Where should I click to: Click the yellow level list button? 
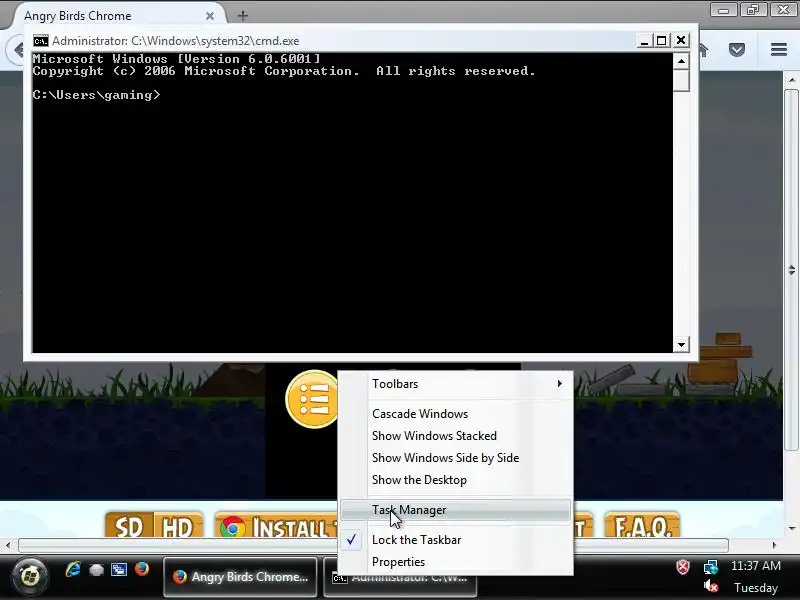click(312, 399)
